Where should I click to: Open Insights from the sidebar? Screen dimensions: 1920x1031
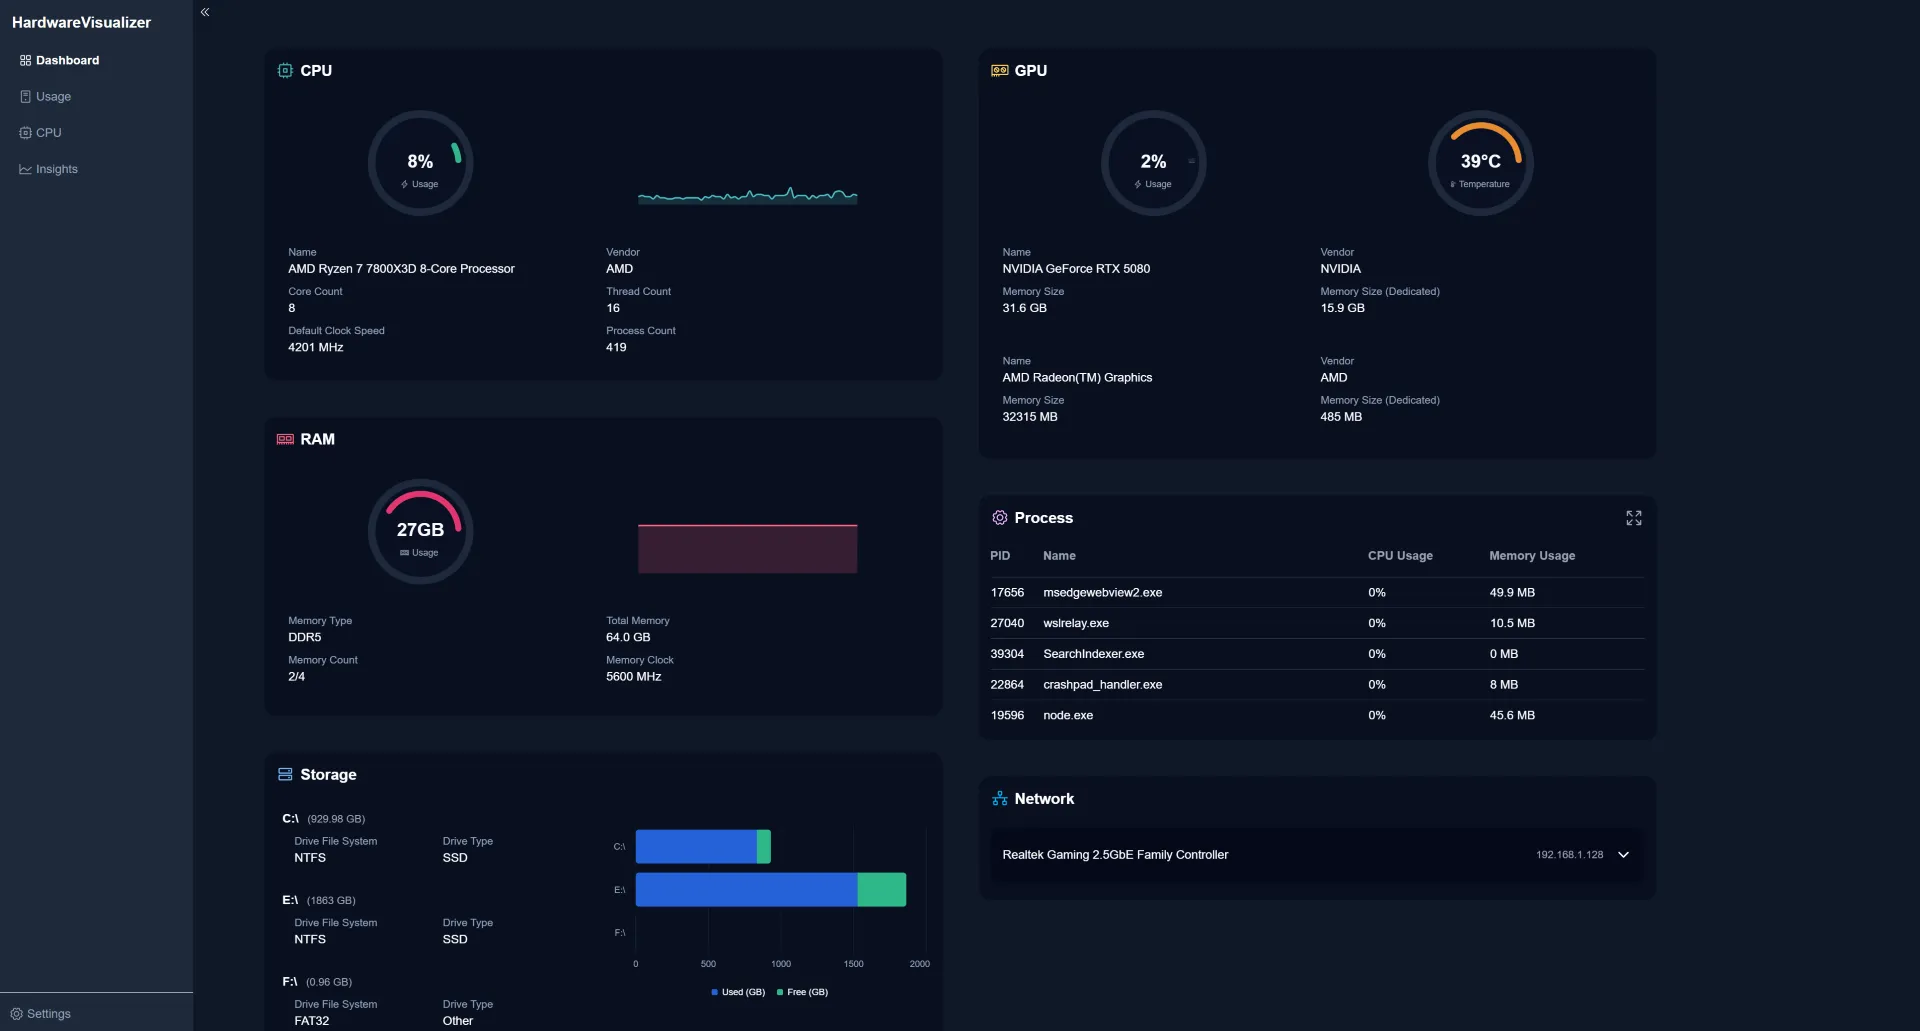click(56, 169)
